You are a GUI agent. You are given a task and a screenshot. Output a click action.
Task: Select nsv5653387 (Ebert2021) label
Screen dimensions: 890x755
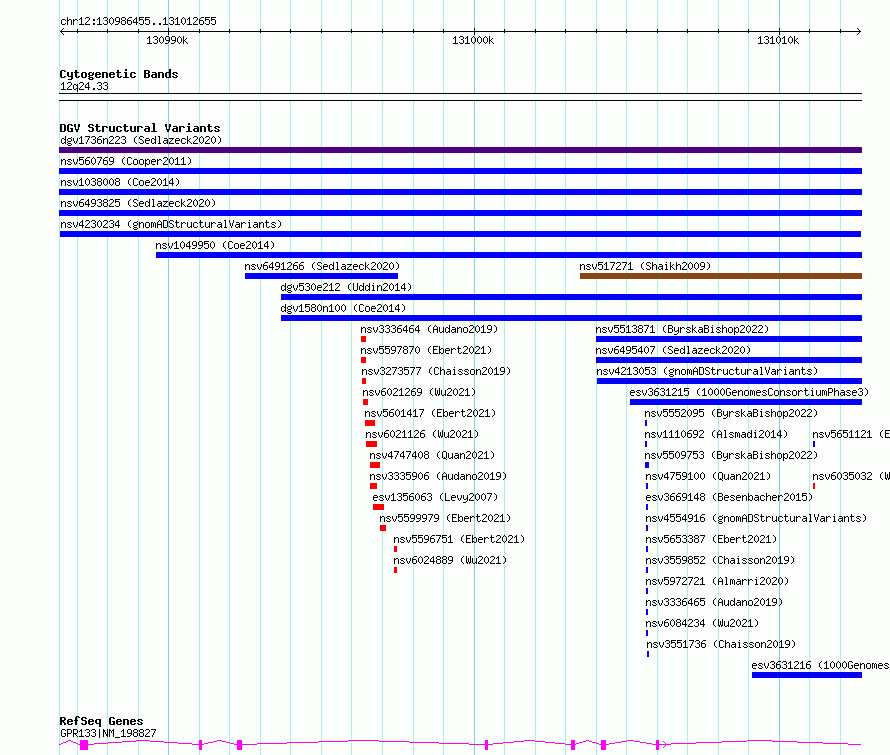[x=711, y=539]
